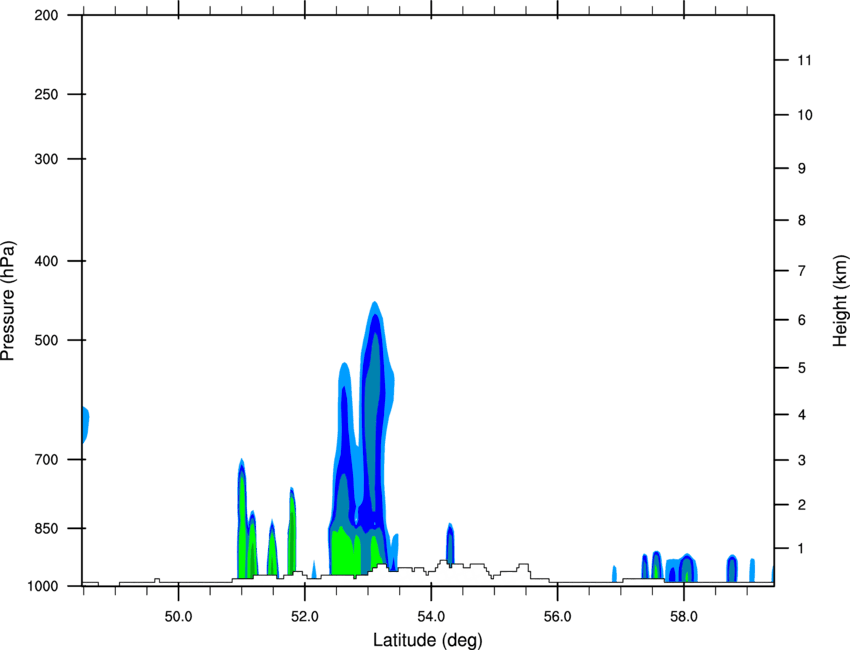
Task: Click the 4 km height tick label
Action: [802, 415]
